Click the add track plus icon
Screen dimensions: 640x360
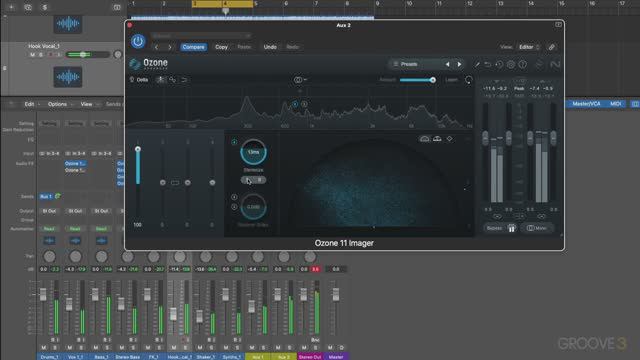[x=11, y=7]
